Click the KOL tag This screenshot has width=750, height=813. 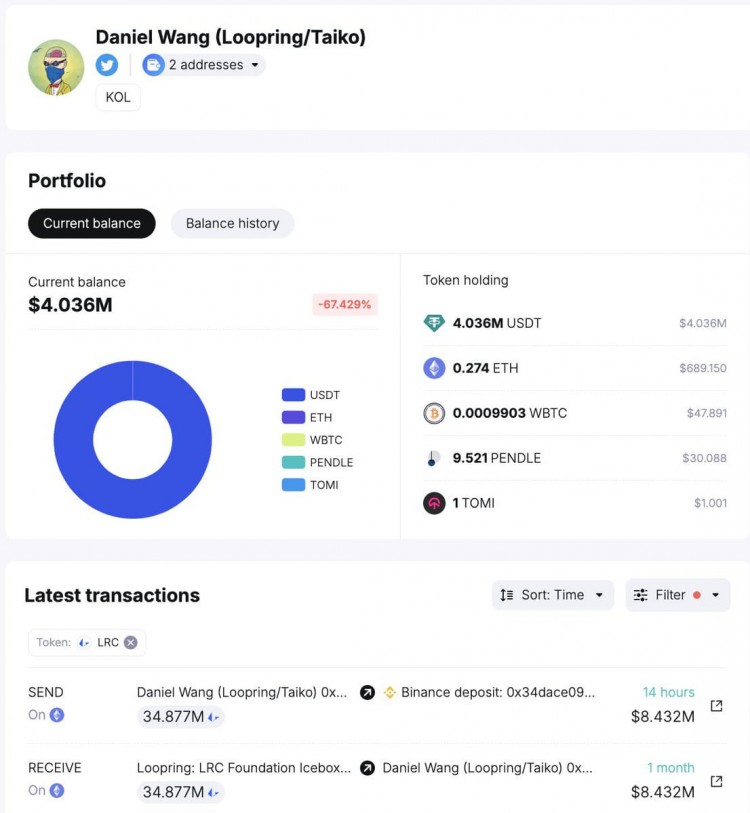pos(118,97)
